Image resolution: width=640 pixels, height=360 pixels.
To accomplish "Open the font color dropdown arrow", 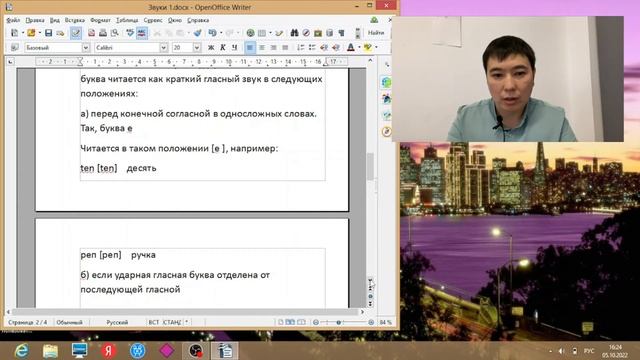I will click(x=359, y=48).
